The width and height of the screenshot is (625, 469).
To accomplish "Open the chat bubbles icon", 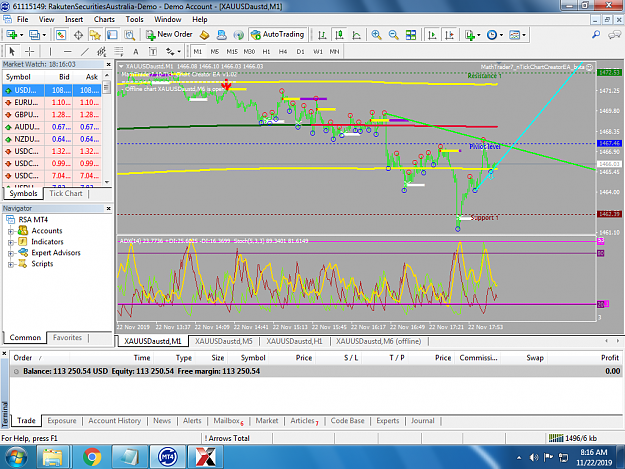I will [614, 35].
